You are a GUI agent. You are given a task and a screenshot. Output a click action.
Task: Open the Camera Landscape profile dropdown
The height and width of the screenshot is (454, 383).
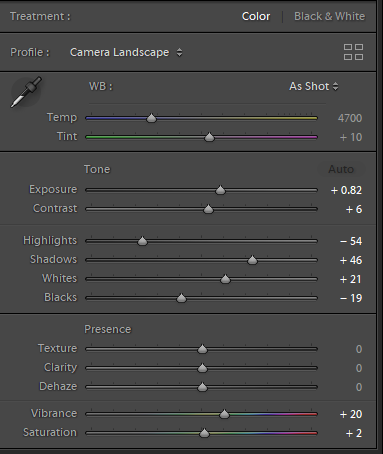pos(126,52)
